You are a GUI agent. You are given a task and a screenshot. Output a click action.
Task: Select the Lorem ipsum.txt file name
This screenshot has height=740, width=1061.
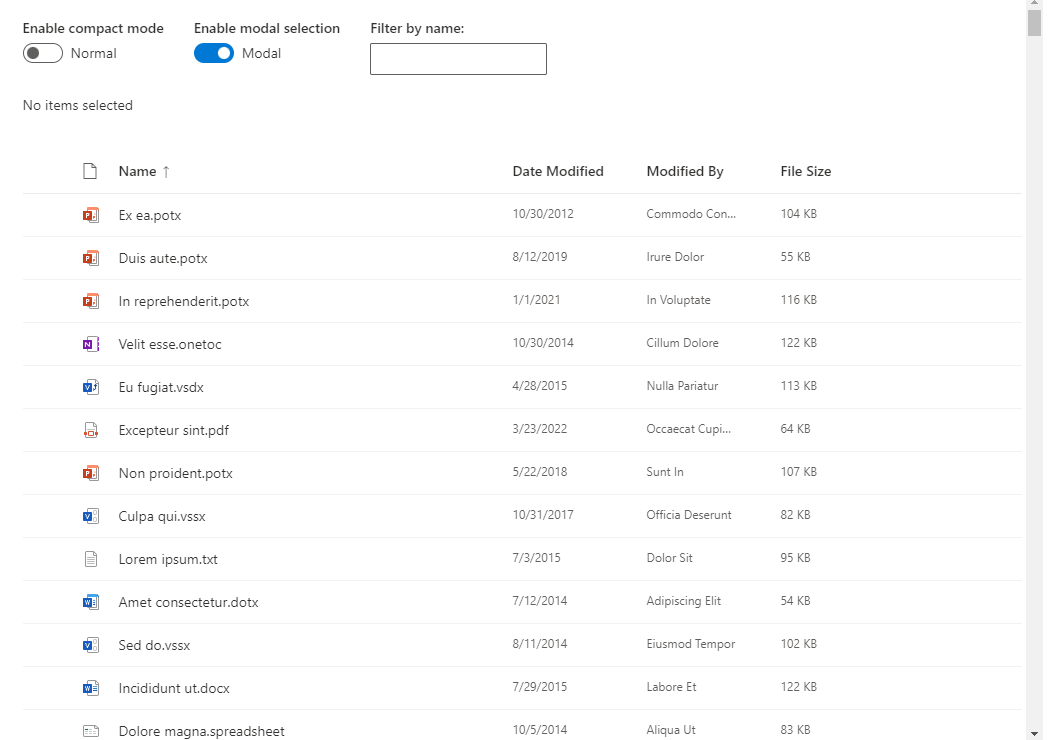pyautogui.click(x=168, y=559)
